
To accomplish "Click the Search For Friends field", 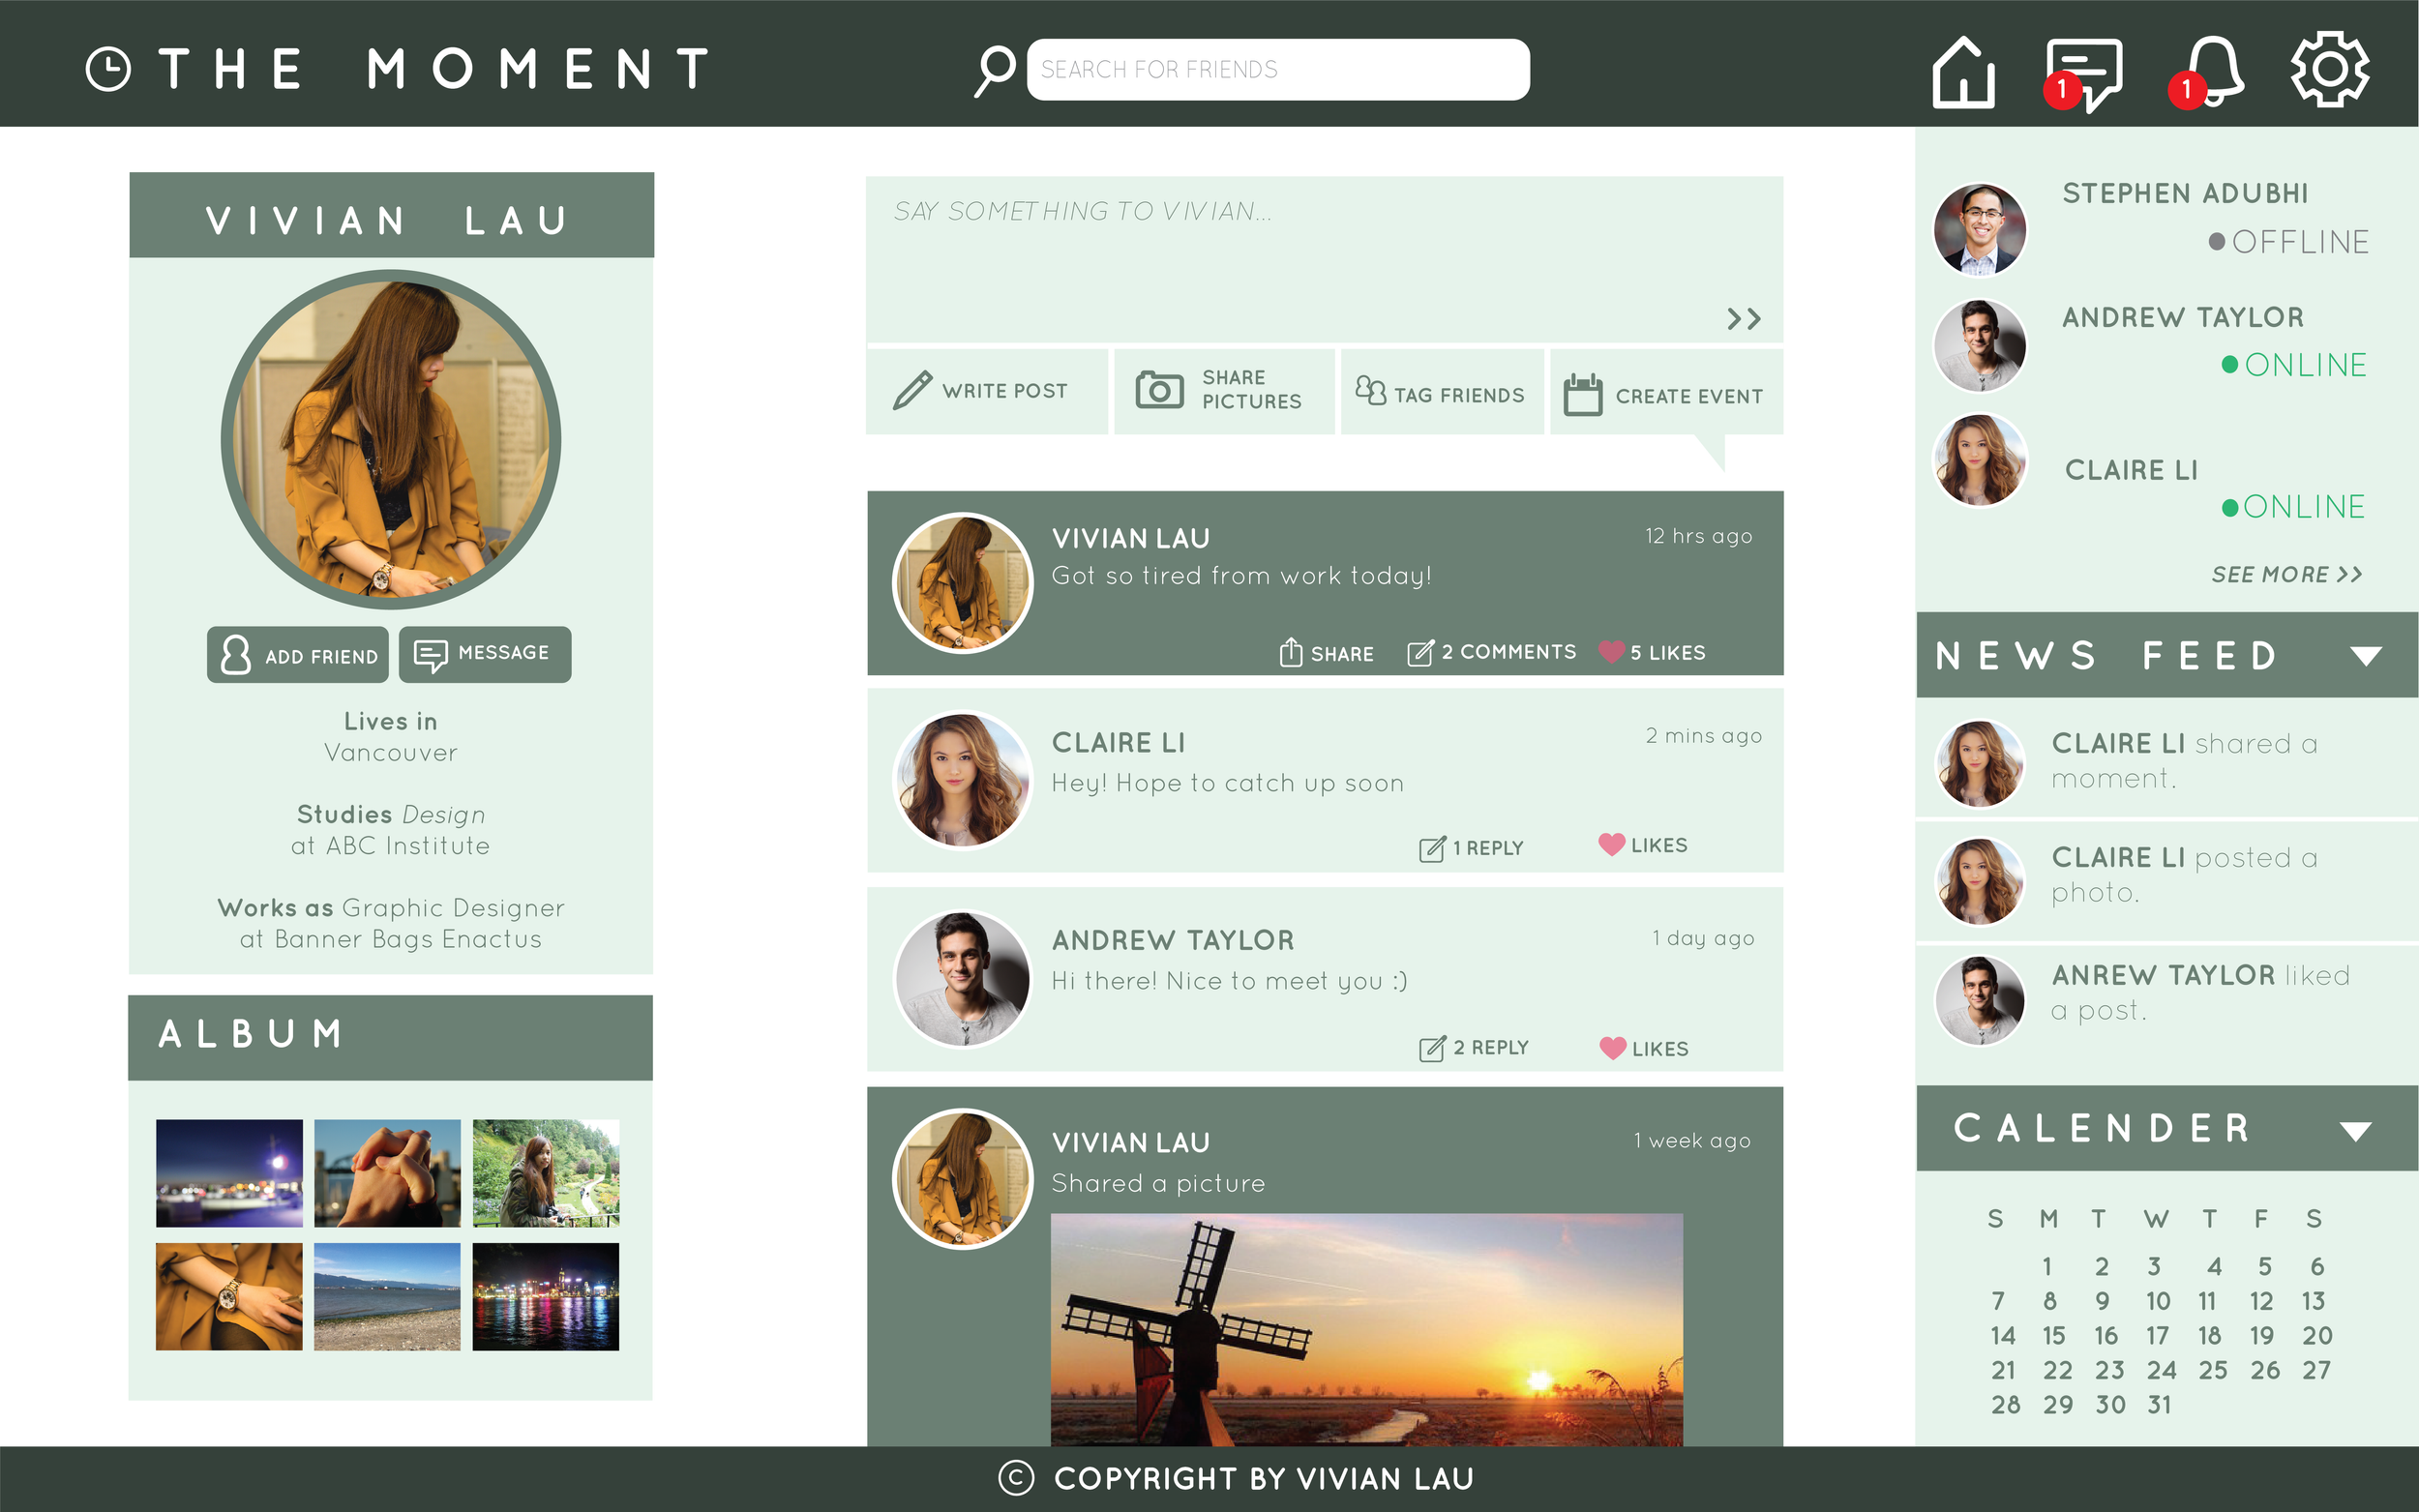I will [x=1277, y=70].
